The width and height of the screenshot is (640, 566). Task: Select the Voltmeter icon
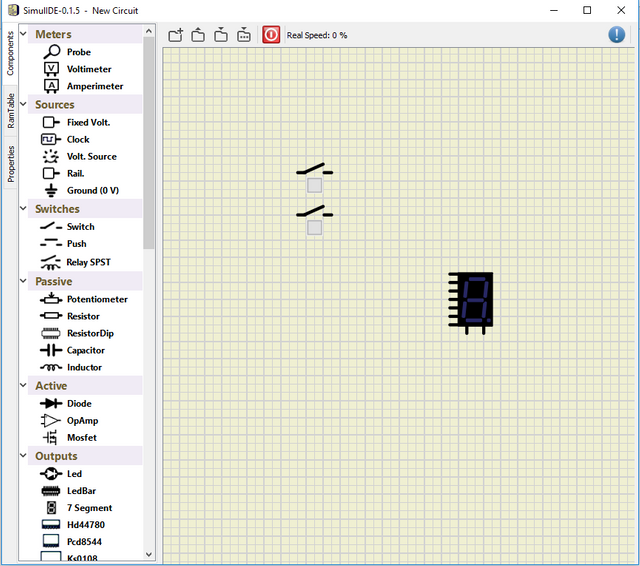[51, 69]
